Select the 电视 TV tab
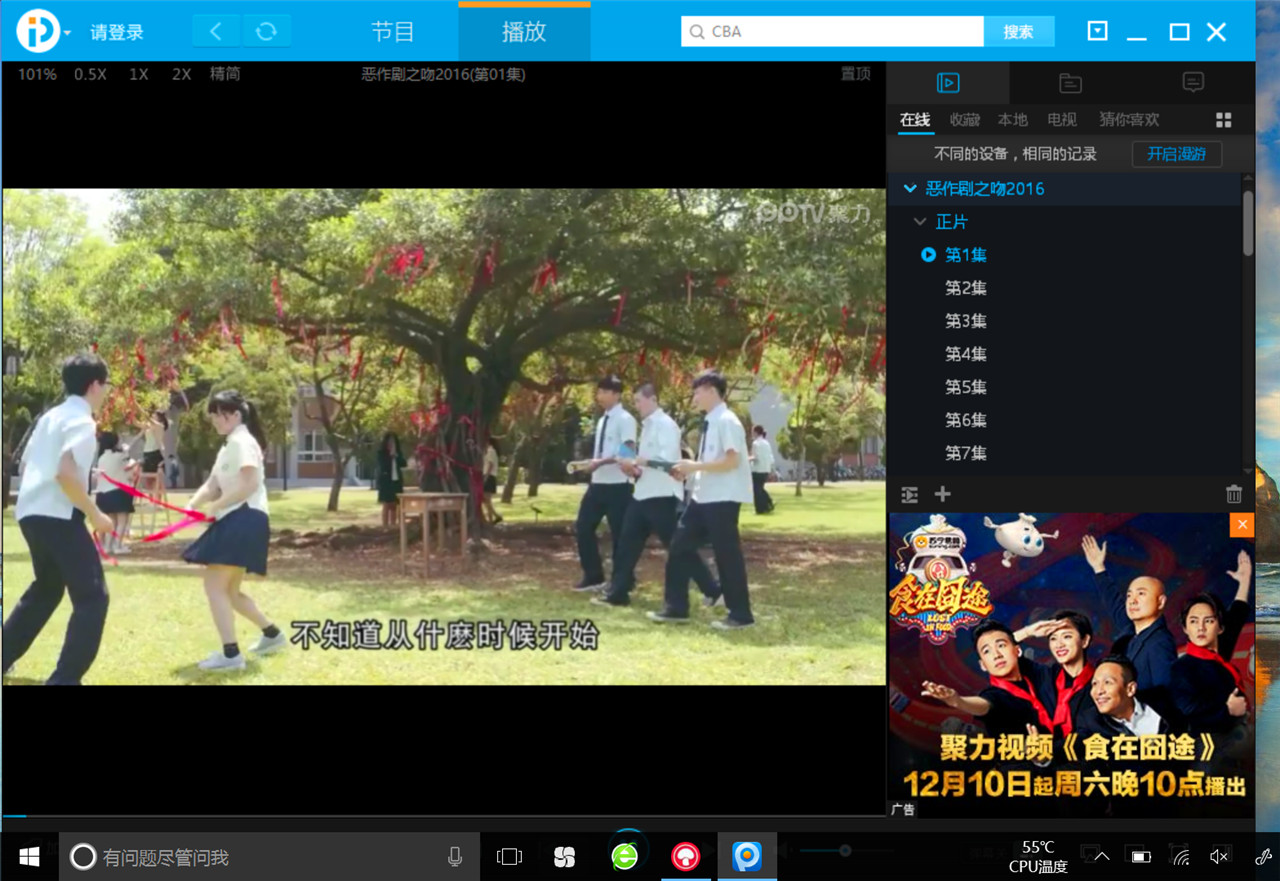 (1062, 120)
